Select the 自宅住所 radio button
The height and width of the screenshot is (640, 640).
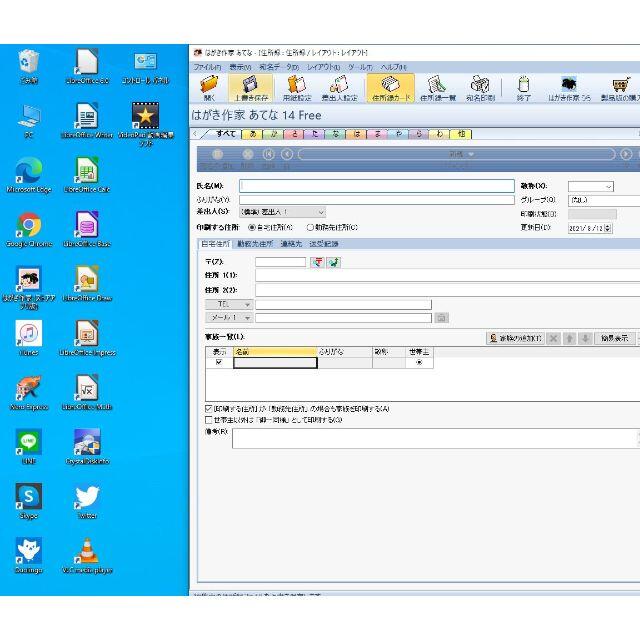(252, 227)
